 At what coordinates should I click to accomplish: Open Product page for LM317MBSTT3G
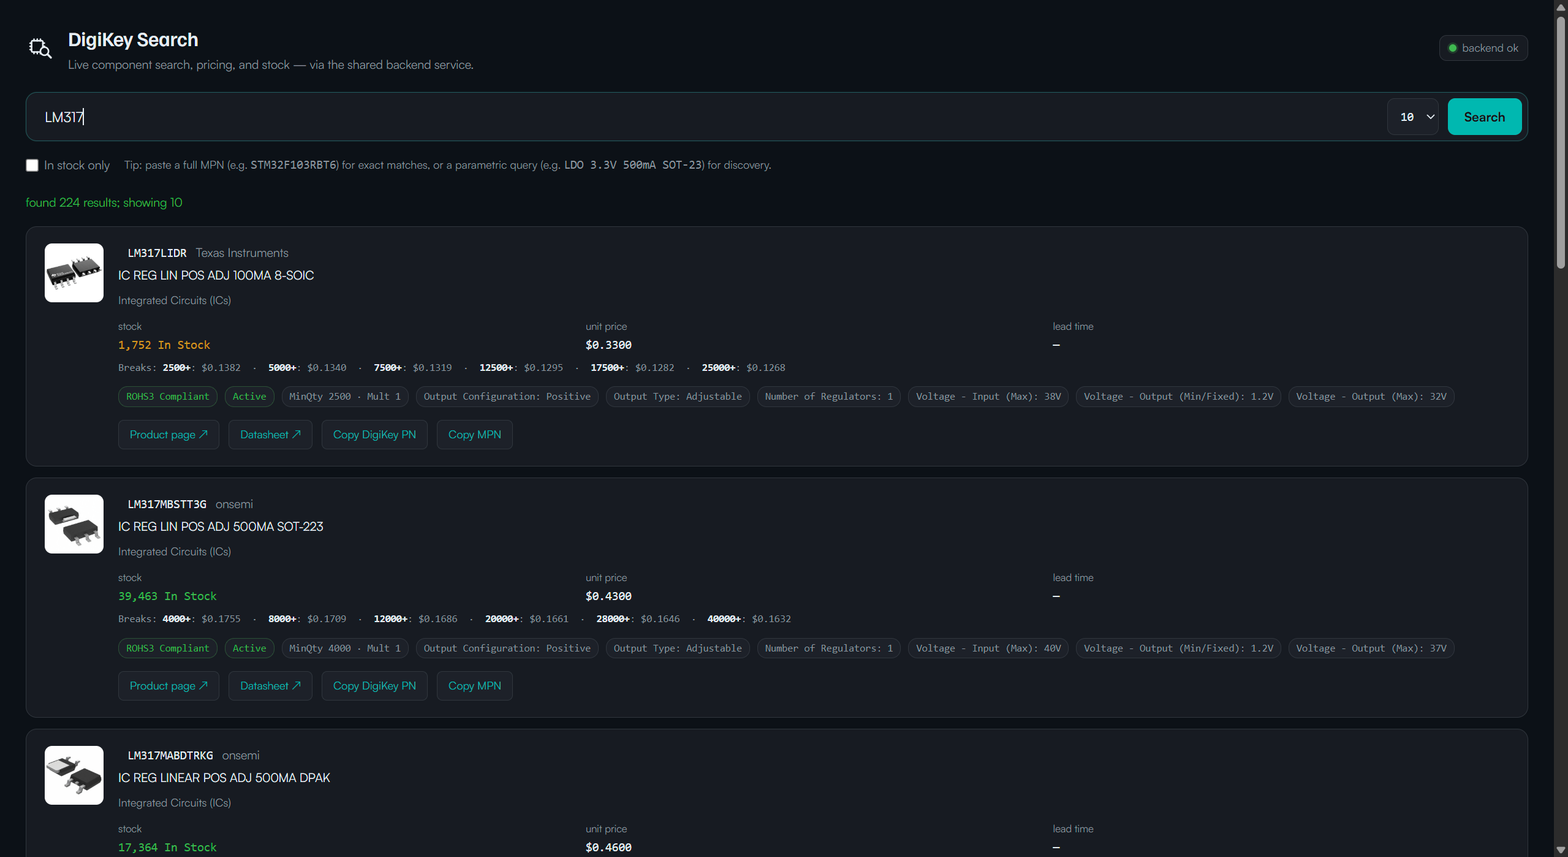point(168,686)
